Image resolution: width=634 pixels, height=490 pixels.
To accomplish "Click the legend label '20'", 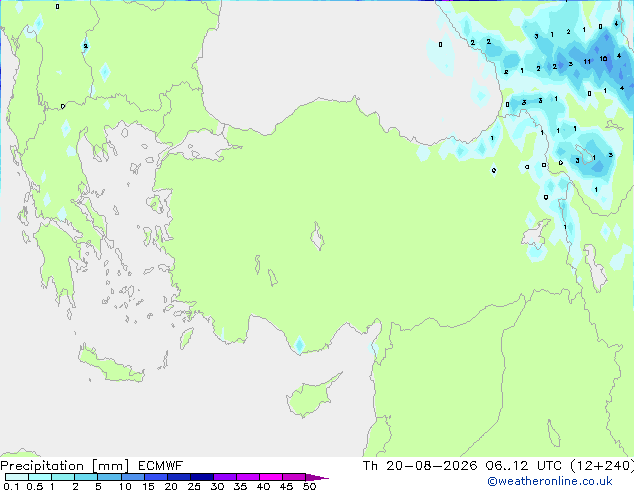I will click(171, 486).
